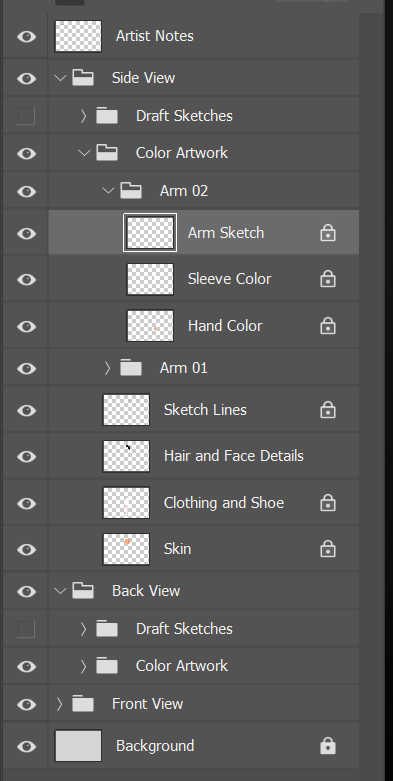393x781 pixels.
Task: Select the layer named "Hair and Face Details"
Action: 234,456
